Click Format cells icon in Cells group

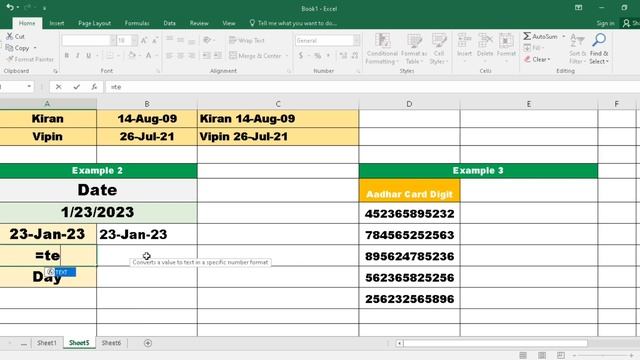click(506, 41)
